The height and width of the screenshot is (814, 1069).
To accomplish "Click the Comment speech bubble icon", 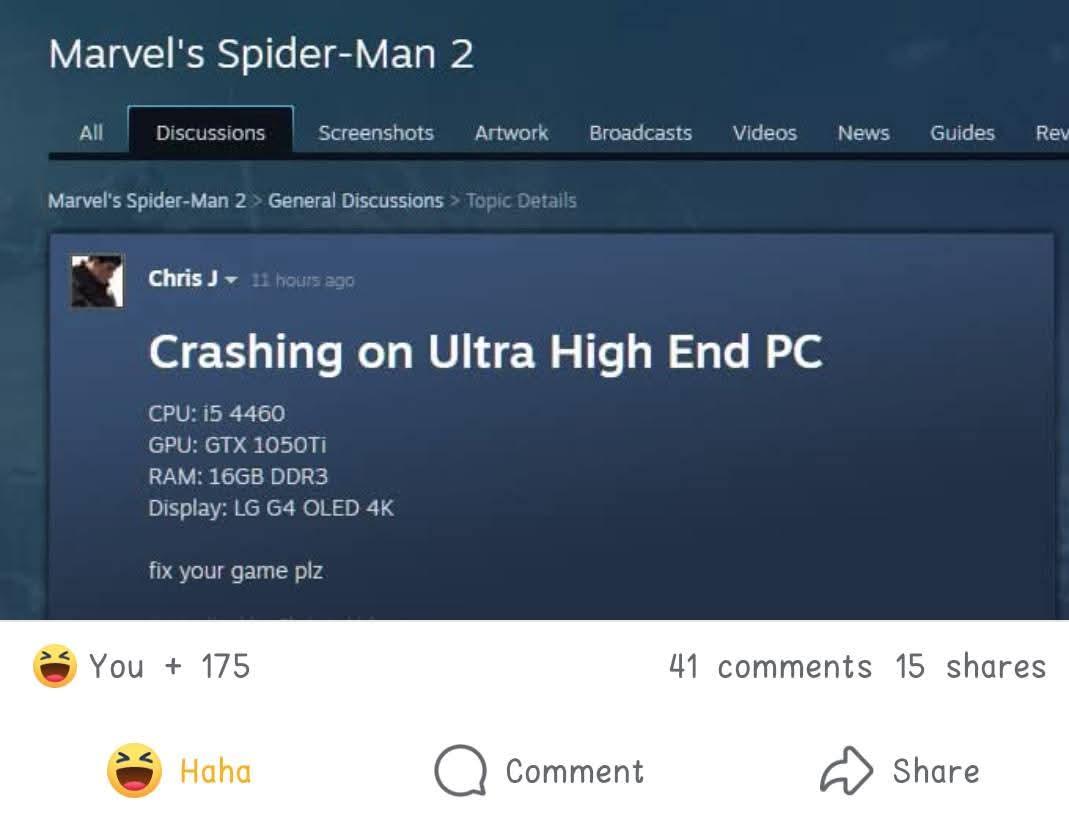I will pos(461,770).
